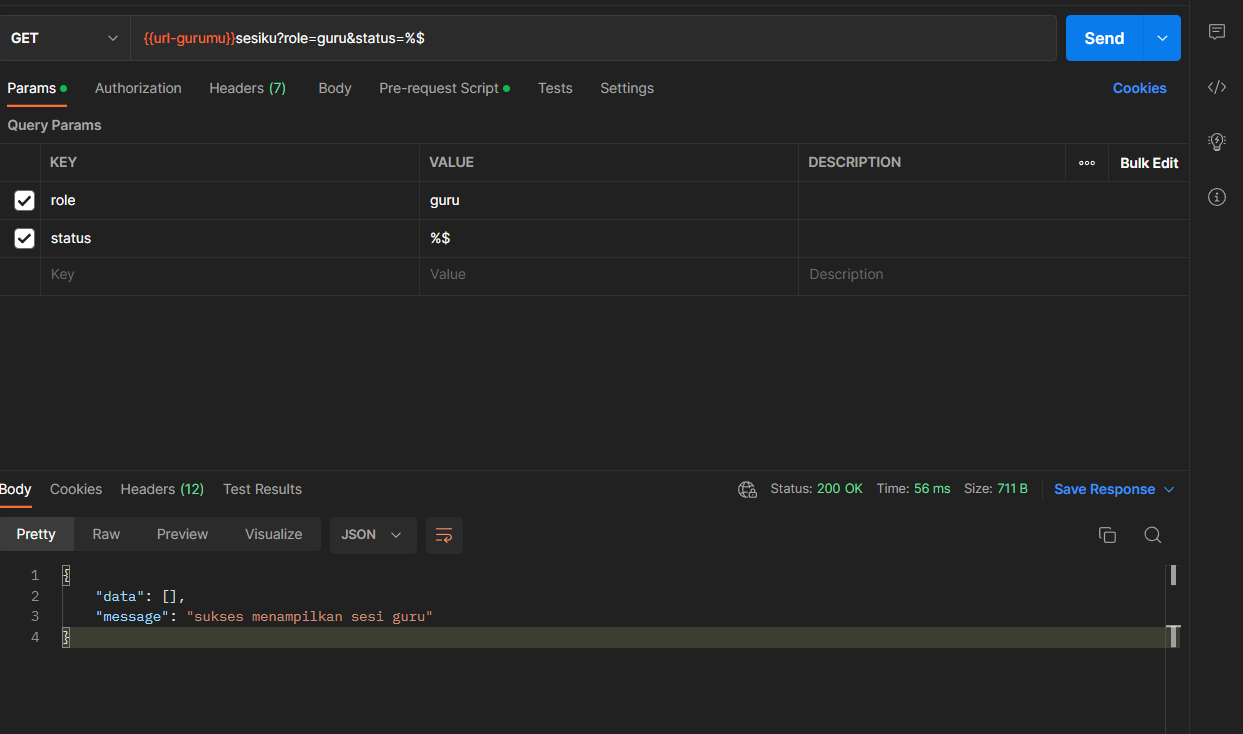Open the response Headers (12) tab
Viewport: 1243px width, 734px height.
click(x=162, y=489)
